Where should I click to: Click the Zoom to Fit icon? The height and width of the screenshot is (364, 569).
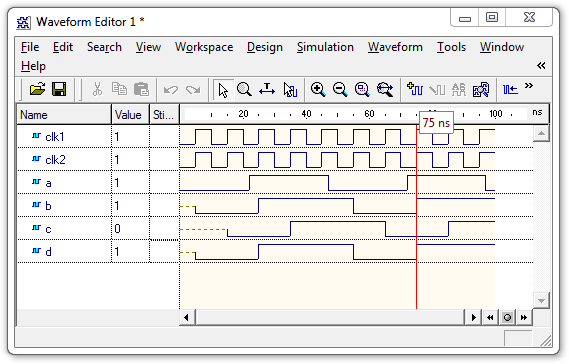[x=385, y=89]
